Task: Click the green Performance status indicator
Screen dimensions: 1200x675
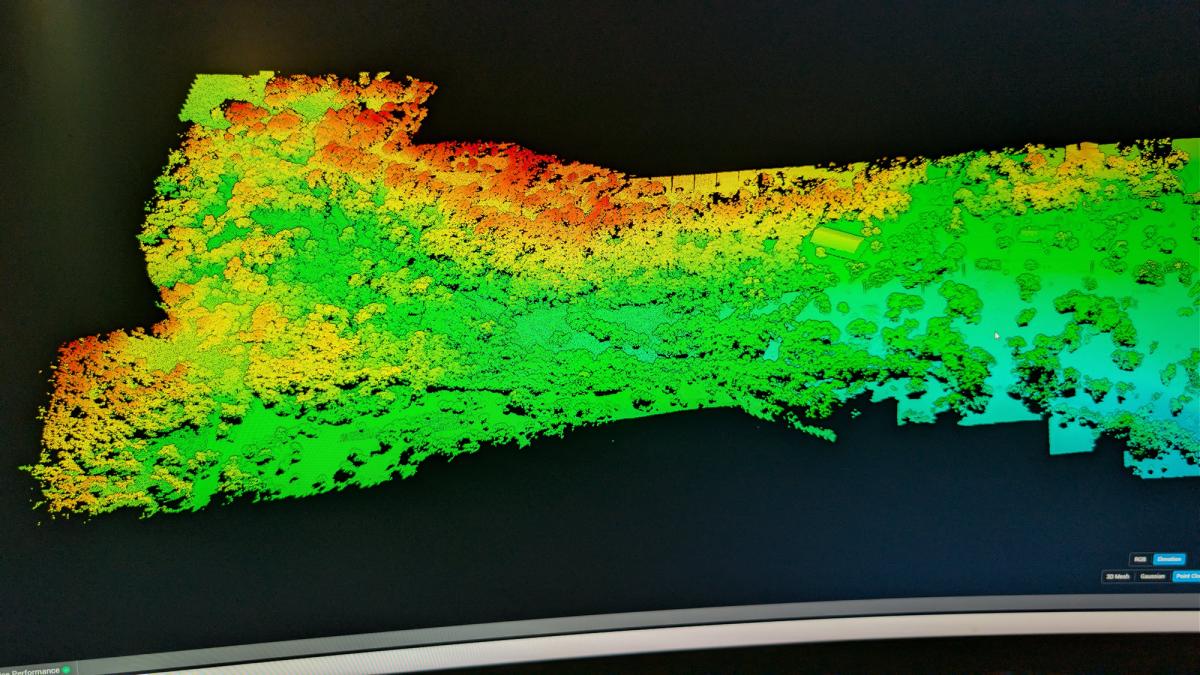Action: click(66, 670)
